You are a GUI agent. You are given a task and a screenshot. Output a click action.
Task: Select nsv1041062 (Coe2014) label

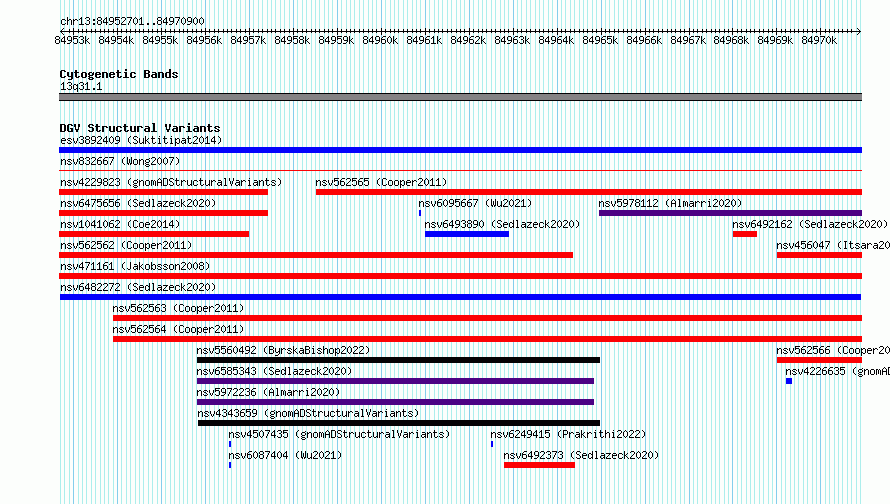[x=120, y=224]
